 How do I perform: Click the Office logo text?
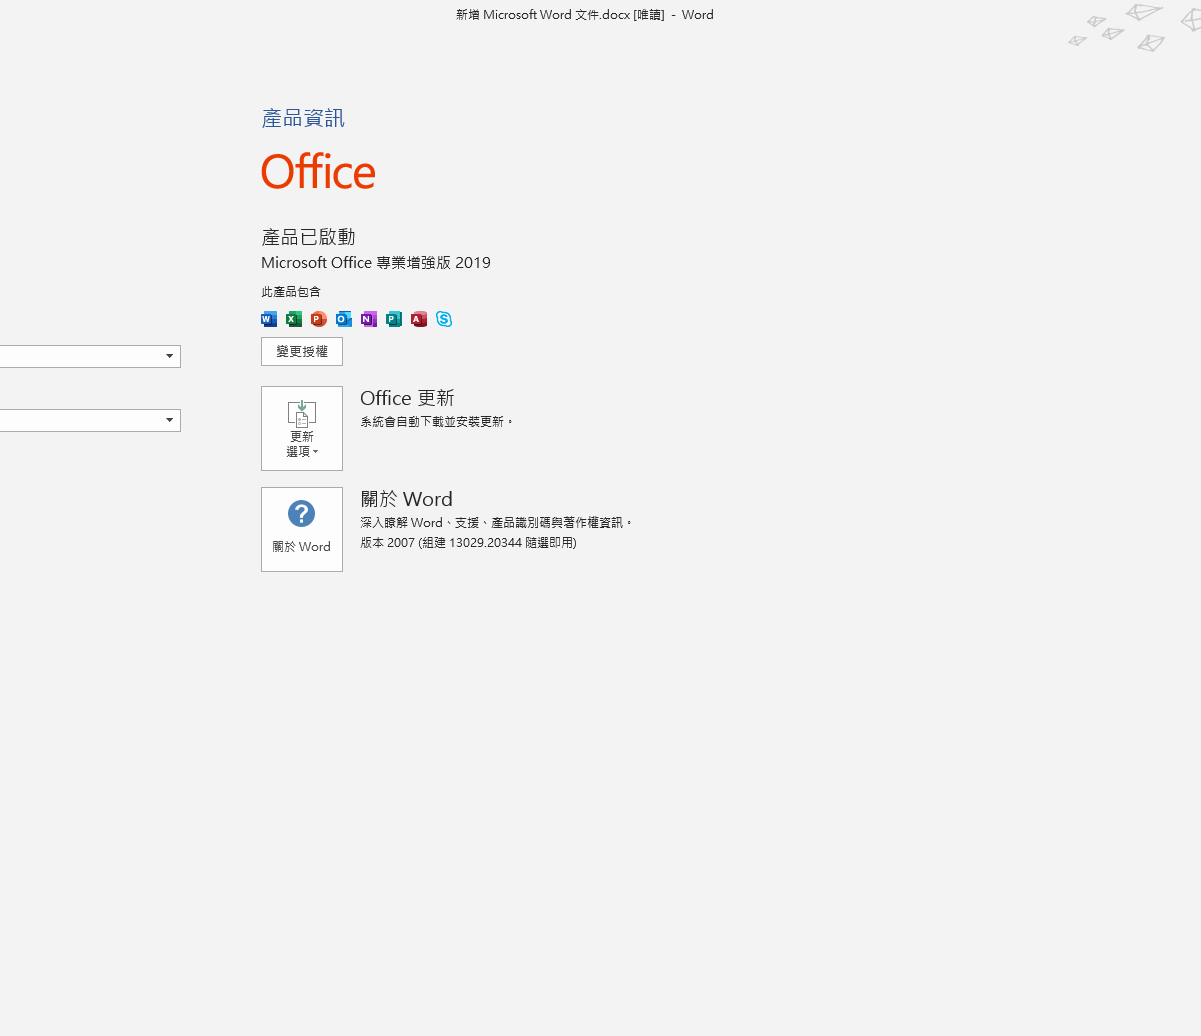(x=318, y=172)
